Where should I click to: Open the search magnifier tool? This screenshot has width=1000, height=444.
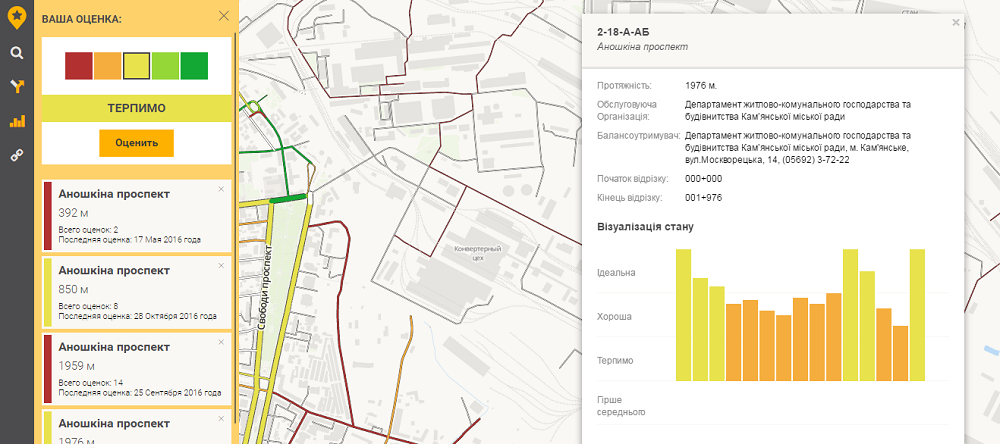[16, 53]
